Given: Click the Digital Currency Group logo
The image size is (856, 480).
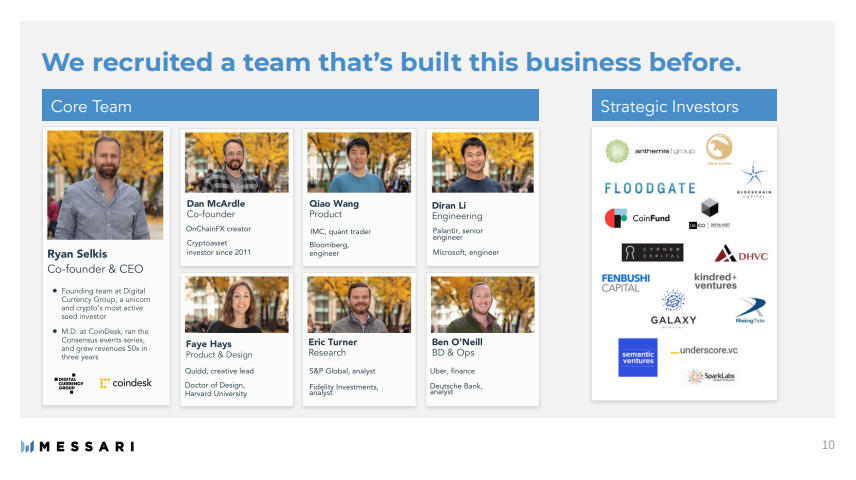Looking at the screenshot, I should (x=69, y=383).
